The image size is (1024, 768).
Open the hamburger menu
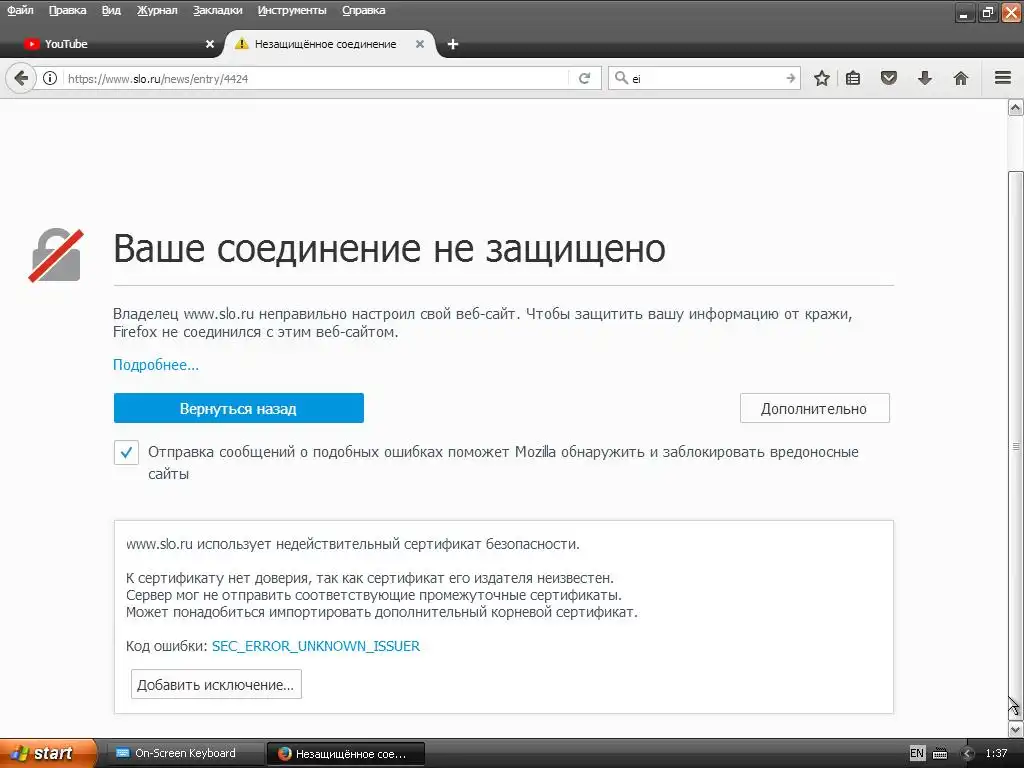click(1003, 78)
